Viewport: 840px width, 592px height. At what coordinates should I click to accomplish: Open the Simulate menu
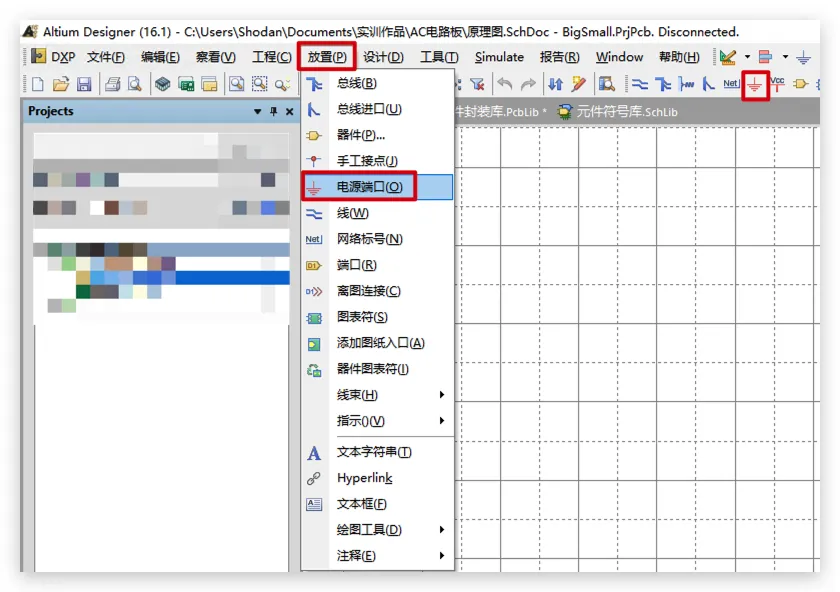click(499, 57)
